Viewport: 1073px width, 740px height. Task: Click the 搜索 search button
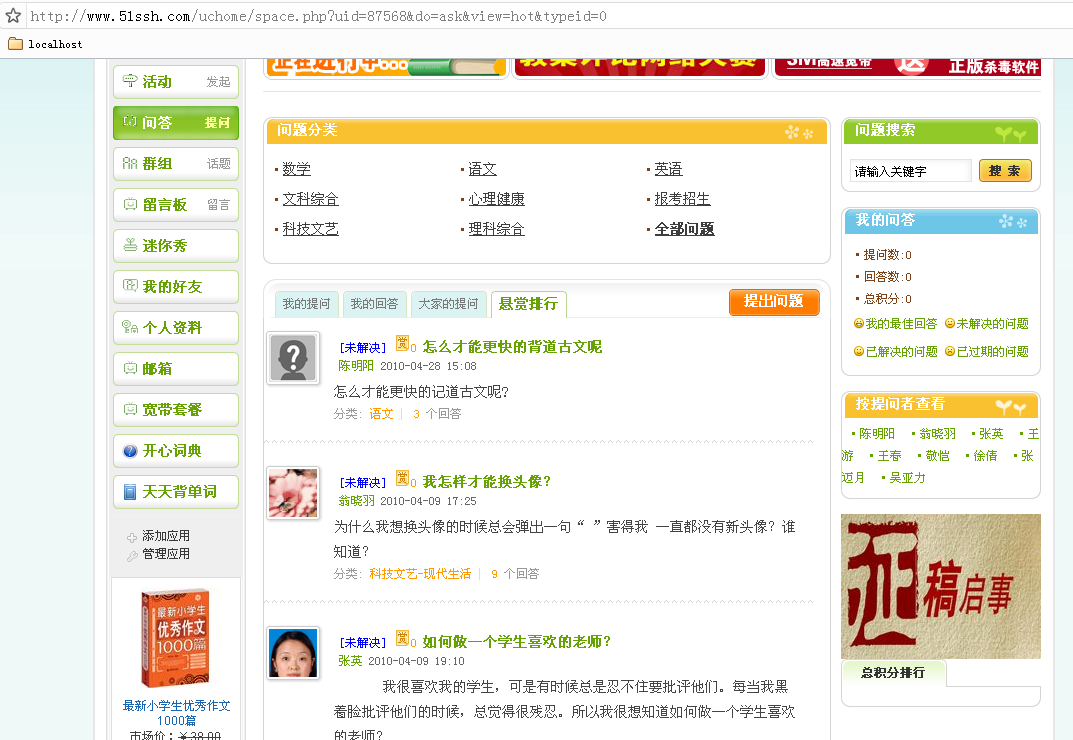click(x=1005, y=171)
